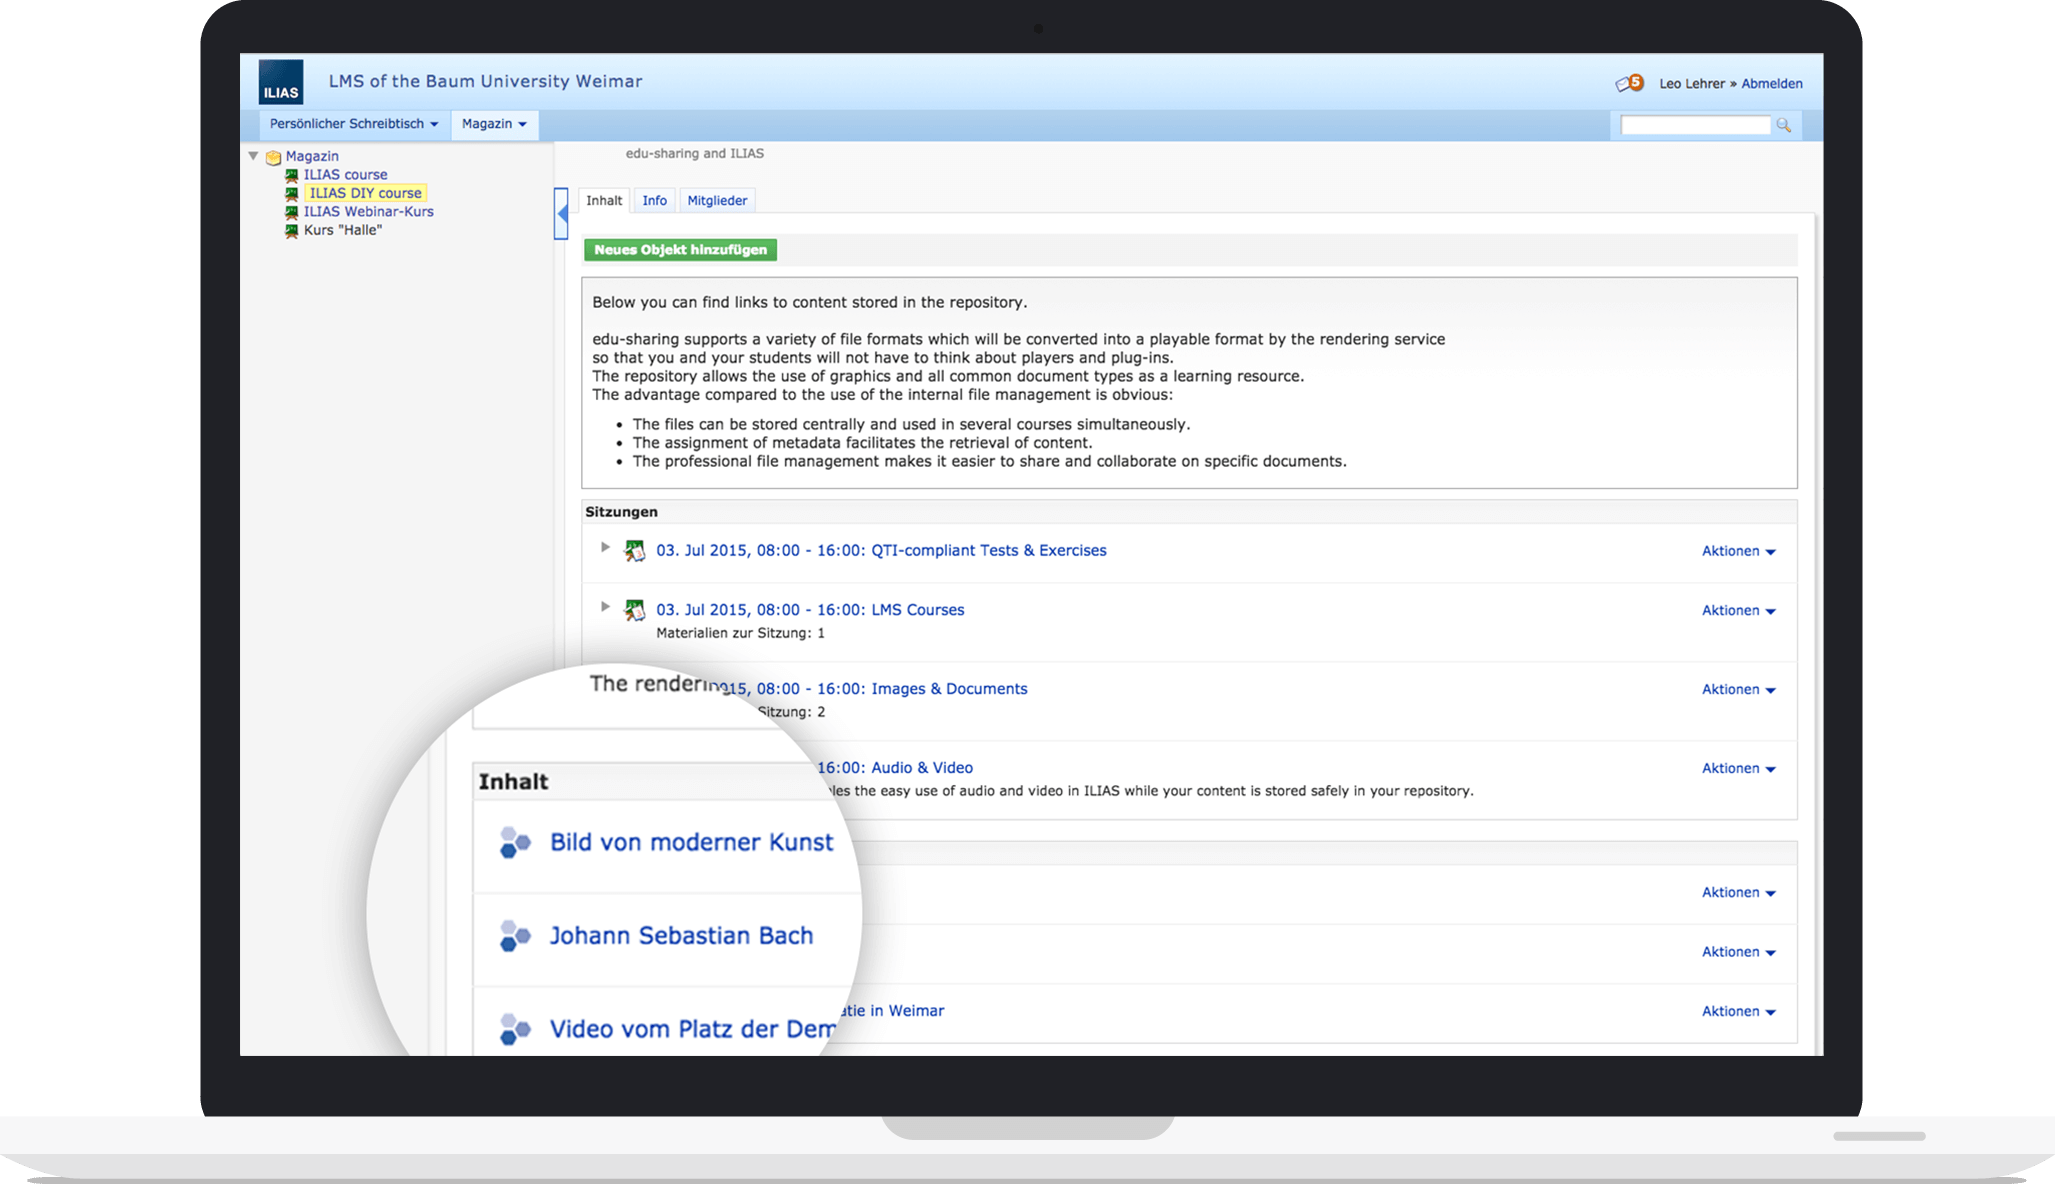2055x1184 pixels.
Task: Open the Magazin dropdown in navigation bar
Action: [x=494, y=124]
